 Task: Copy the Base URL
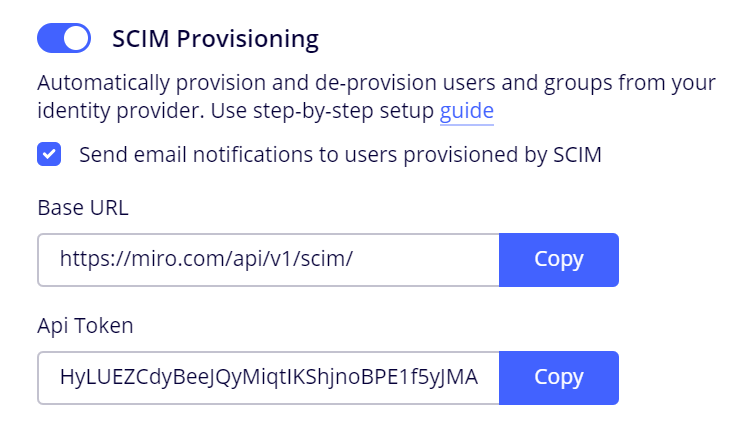click(x=558, y=260)
